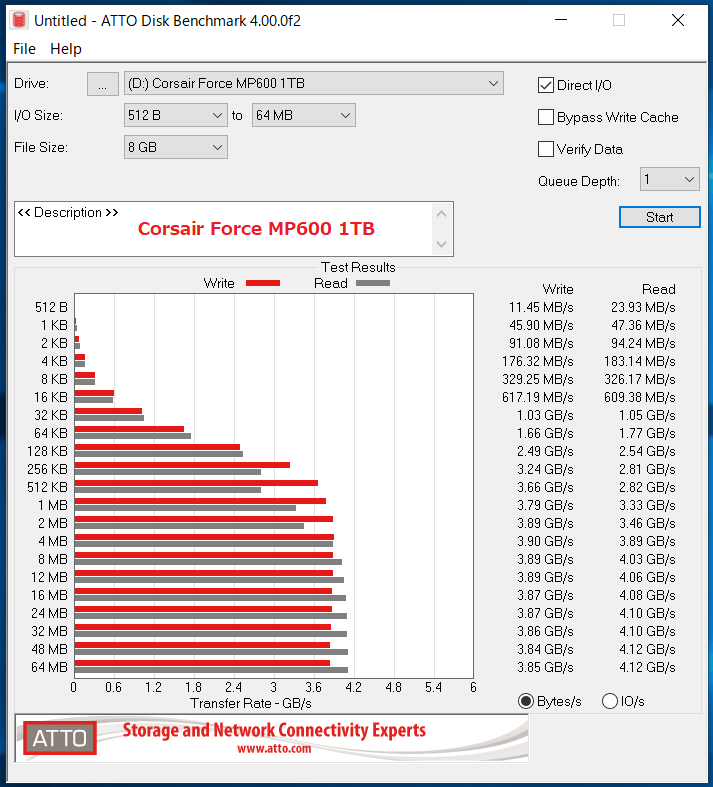This screenshot has width=713, height=787.
Task: Open the Help menu
Action: tap(66, 49)
